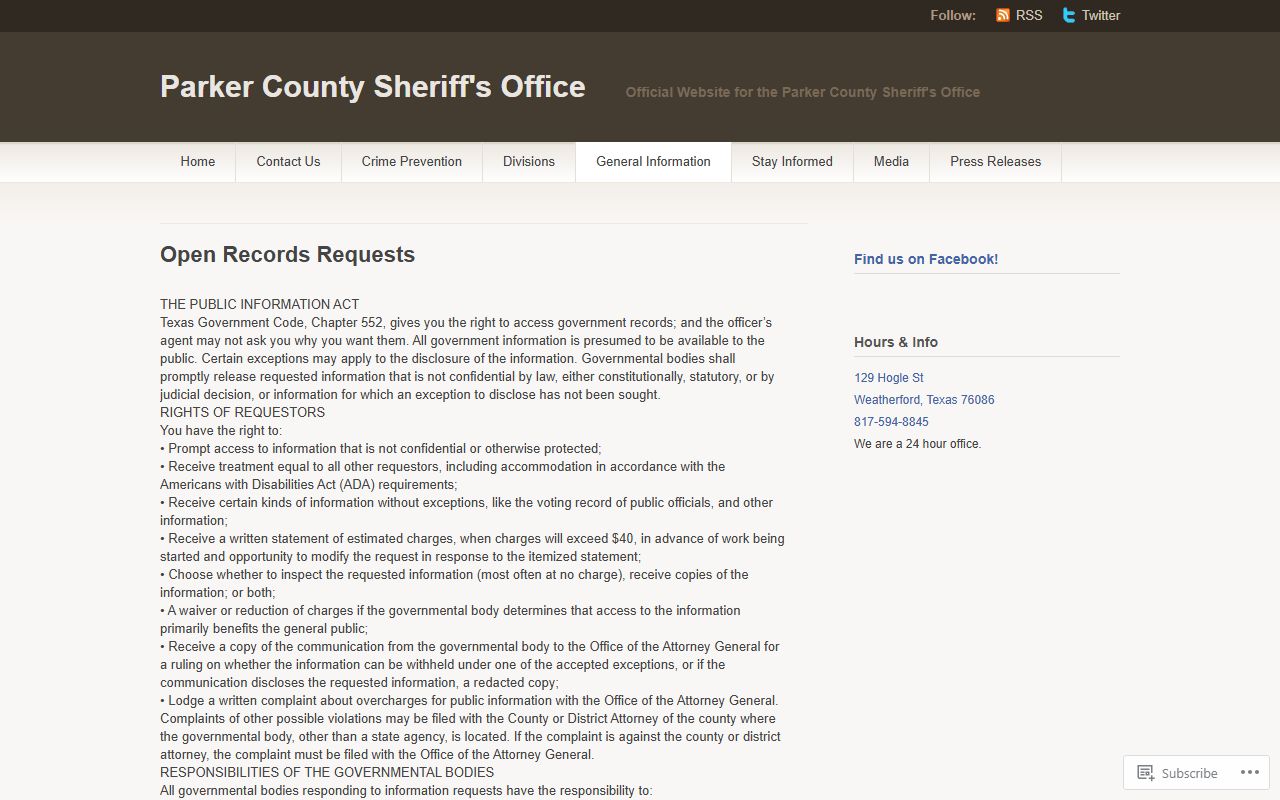
Task: Open the Stay Informed menu
Action: (x=792, y=162)
